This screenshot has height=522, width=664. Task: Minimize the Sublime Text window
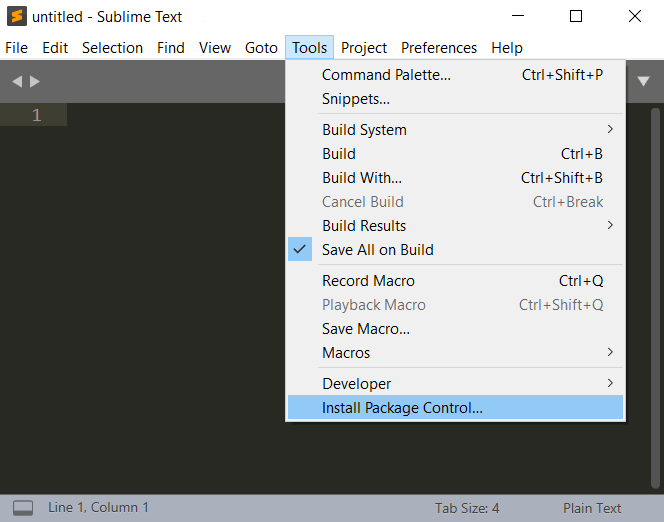tap(518, 17)
